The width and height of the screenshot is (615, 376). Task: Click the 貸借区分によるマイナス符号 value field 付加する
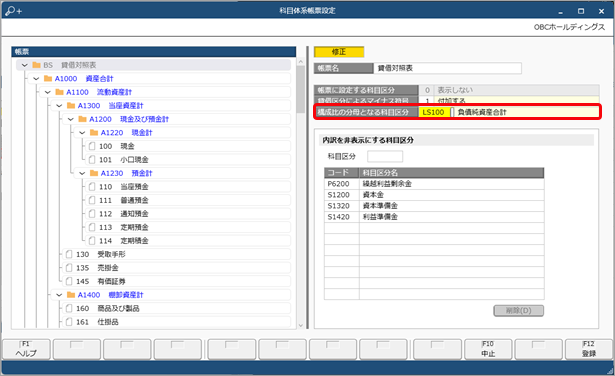coord(517,100)
